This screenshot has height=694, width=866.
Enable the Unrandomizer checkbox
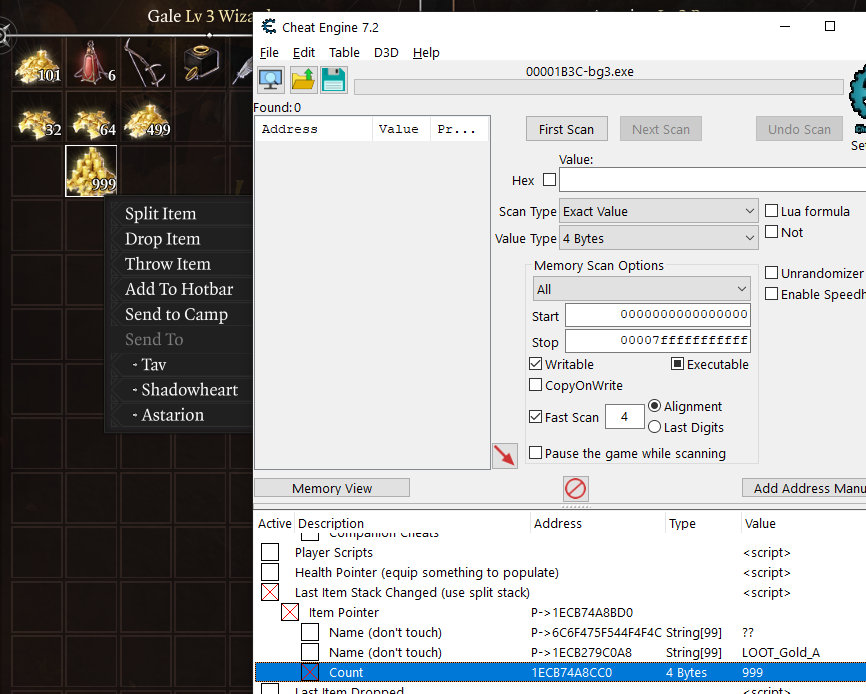pyautogui.click(x=772, y=273)
